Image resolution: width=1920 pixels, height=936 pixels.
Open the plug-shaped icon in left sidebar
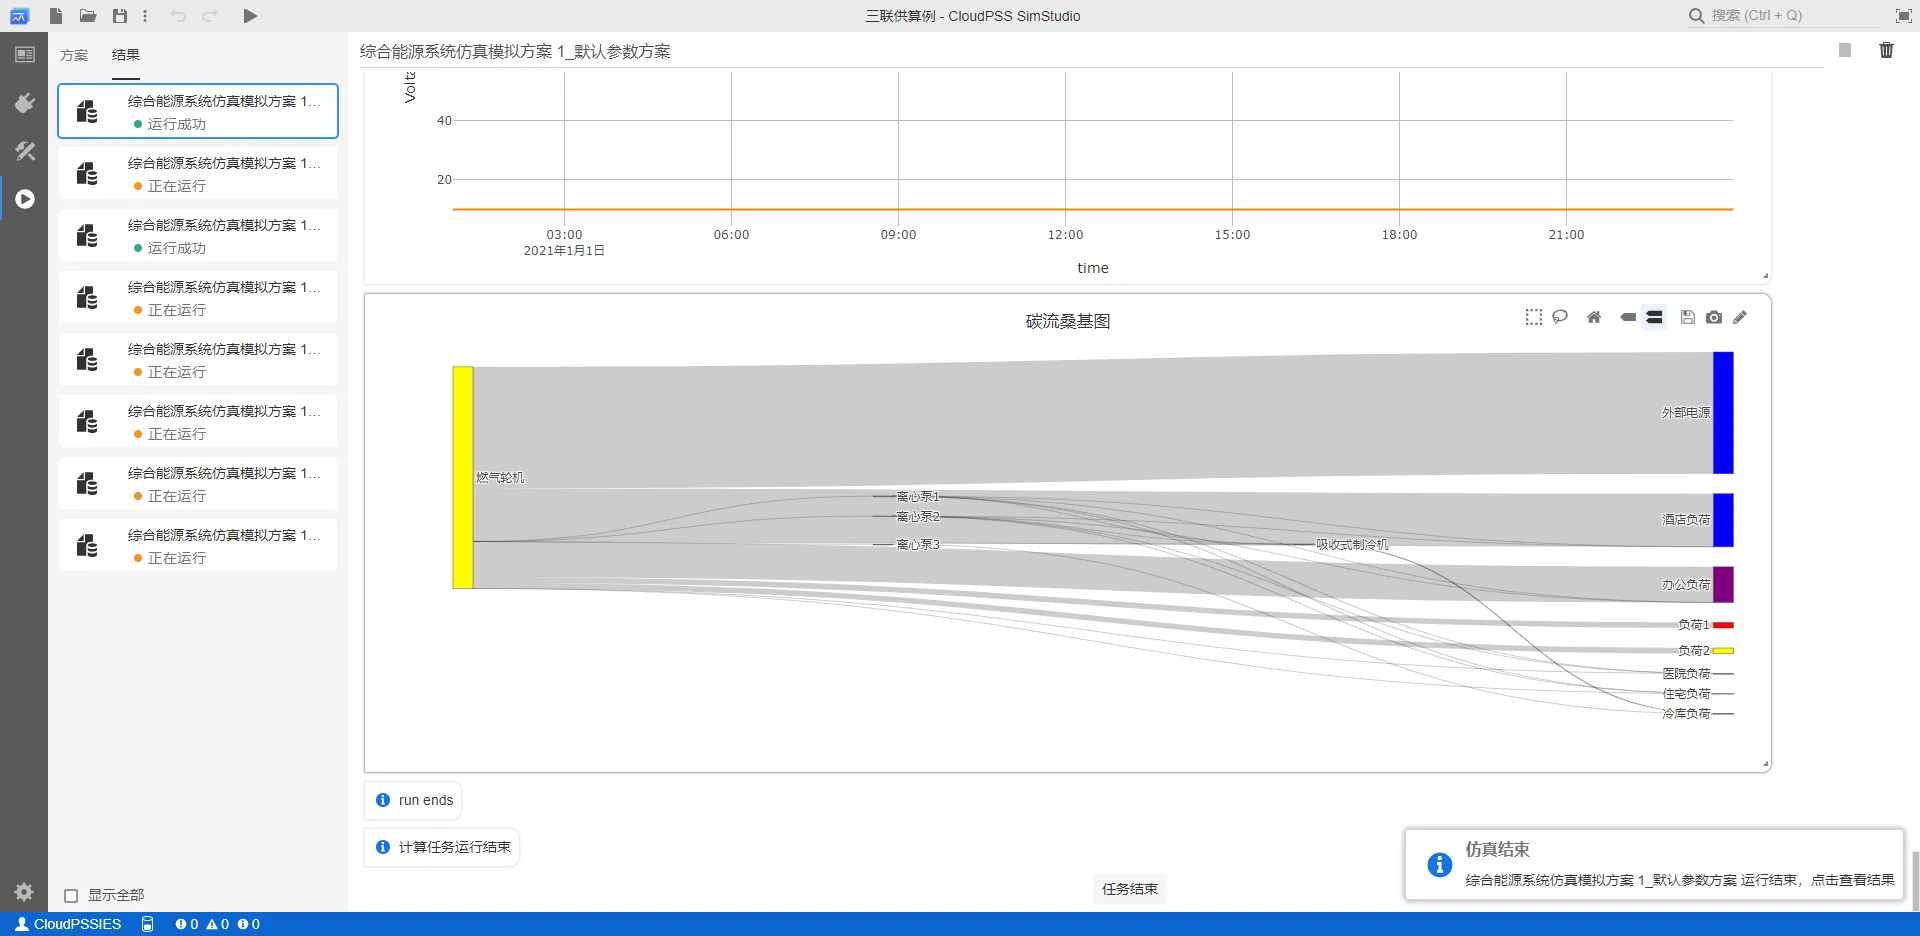point(25,103)
